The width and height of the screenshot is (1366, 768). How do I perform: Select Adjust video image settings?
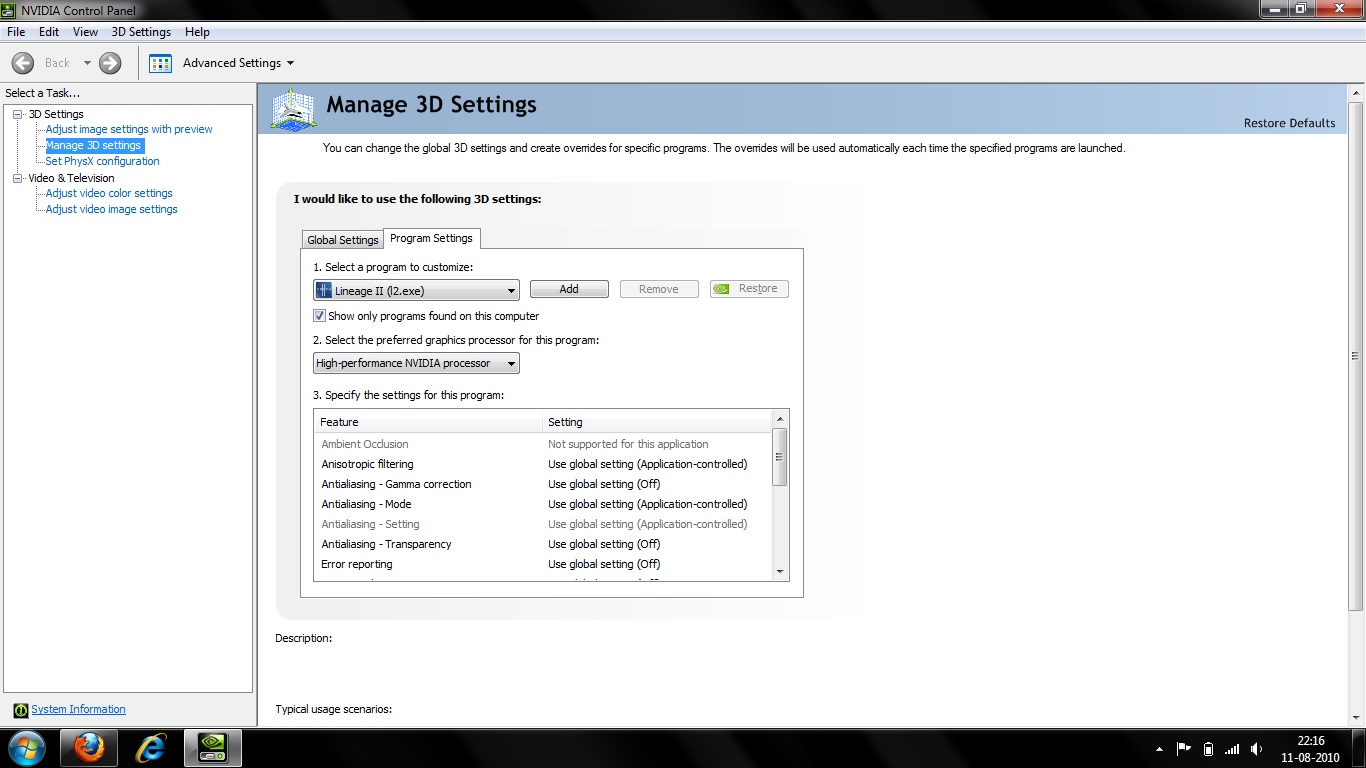(x=112, y=209)
